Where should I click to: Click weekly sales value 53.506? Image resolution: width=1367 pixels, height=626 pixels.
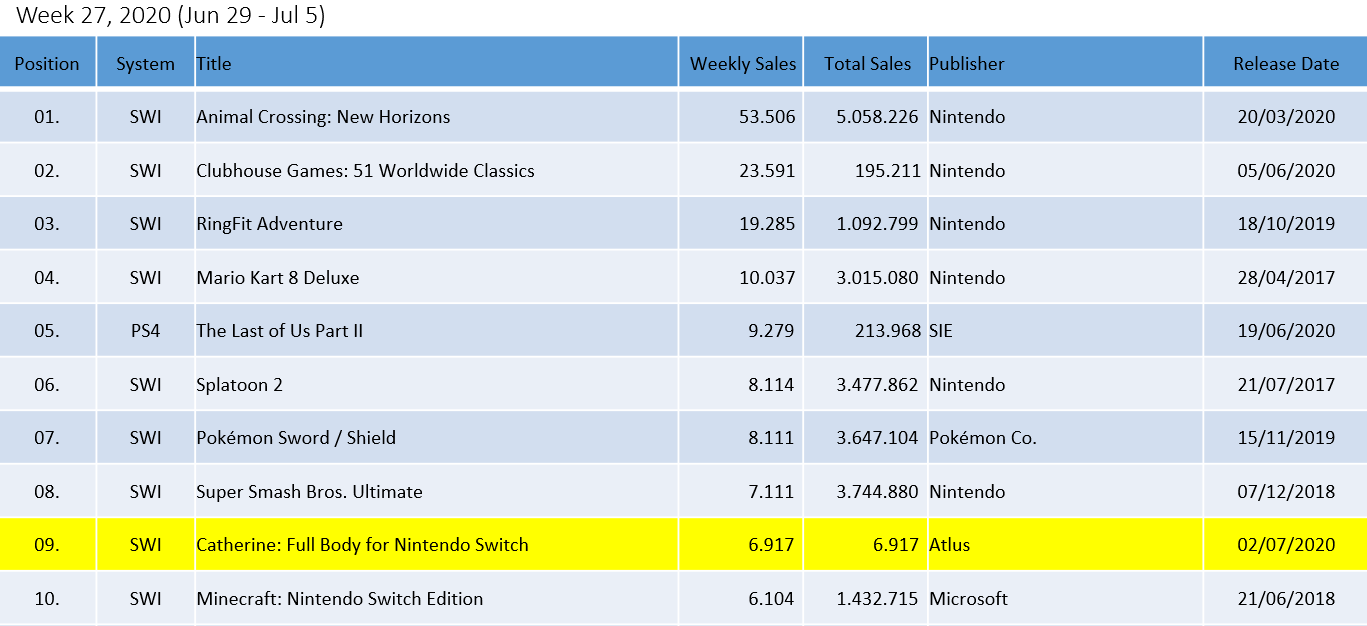point(767,117)
